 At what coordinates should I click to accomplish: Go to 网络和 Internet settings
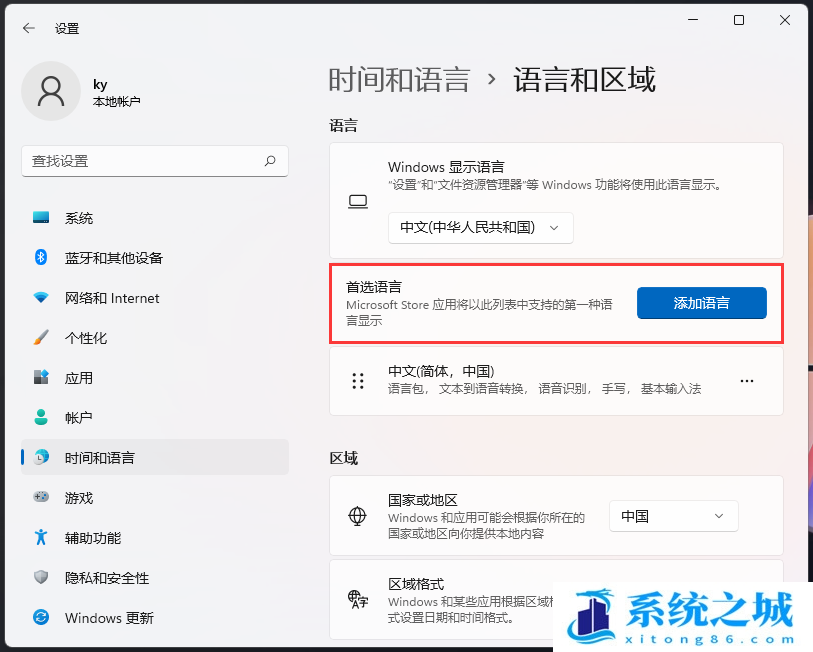point(155,297)
